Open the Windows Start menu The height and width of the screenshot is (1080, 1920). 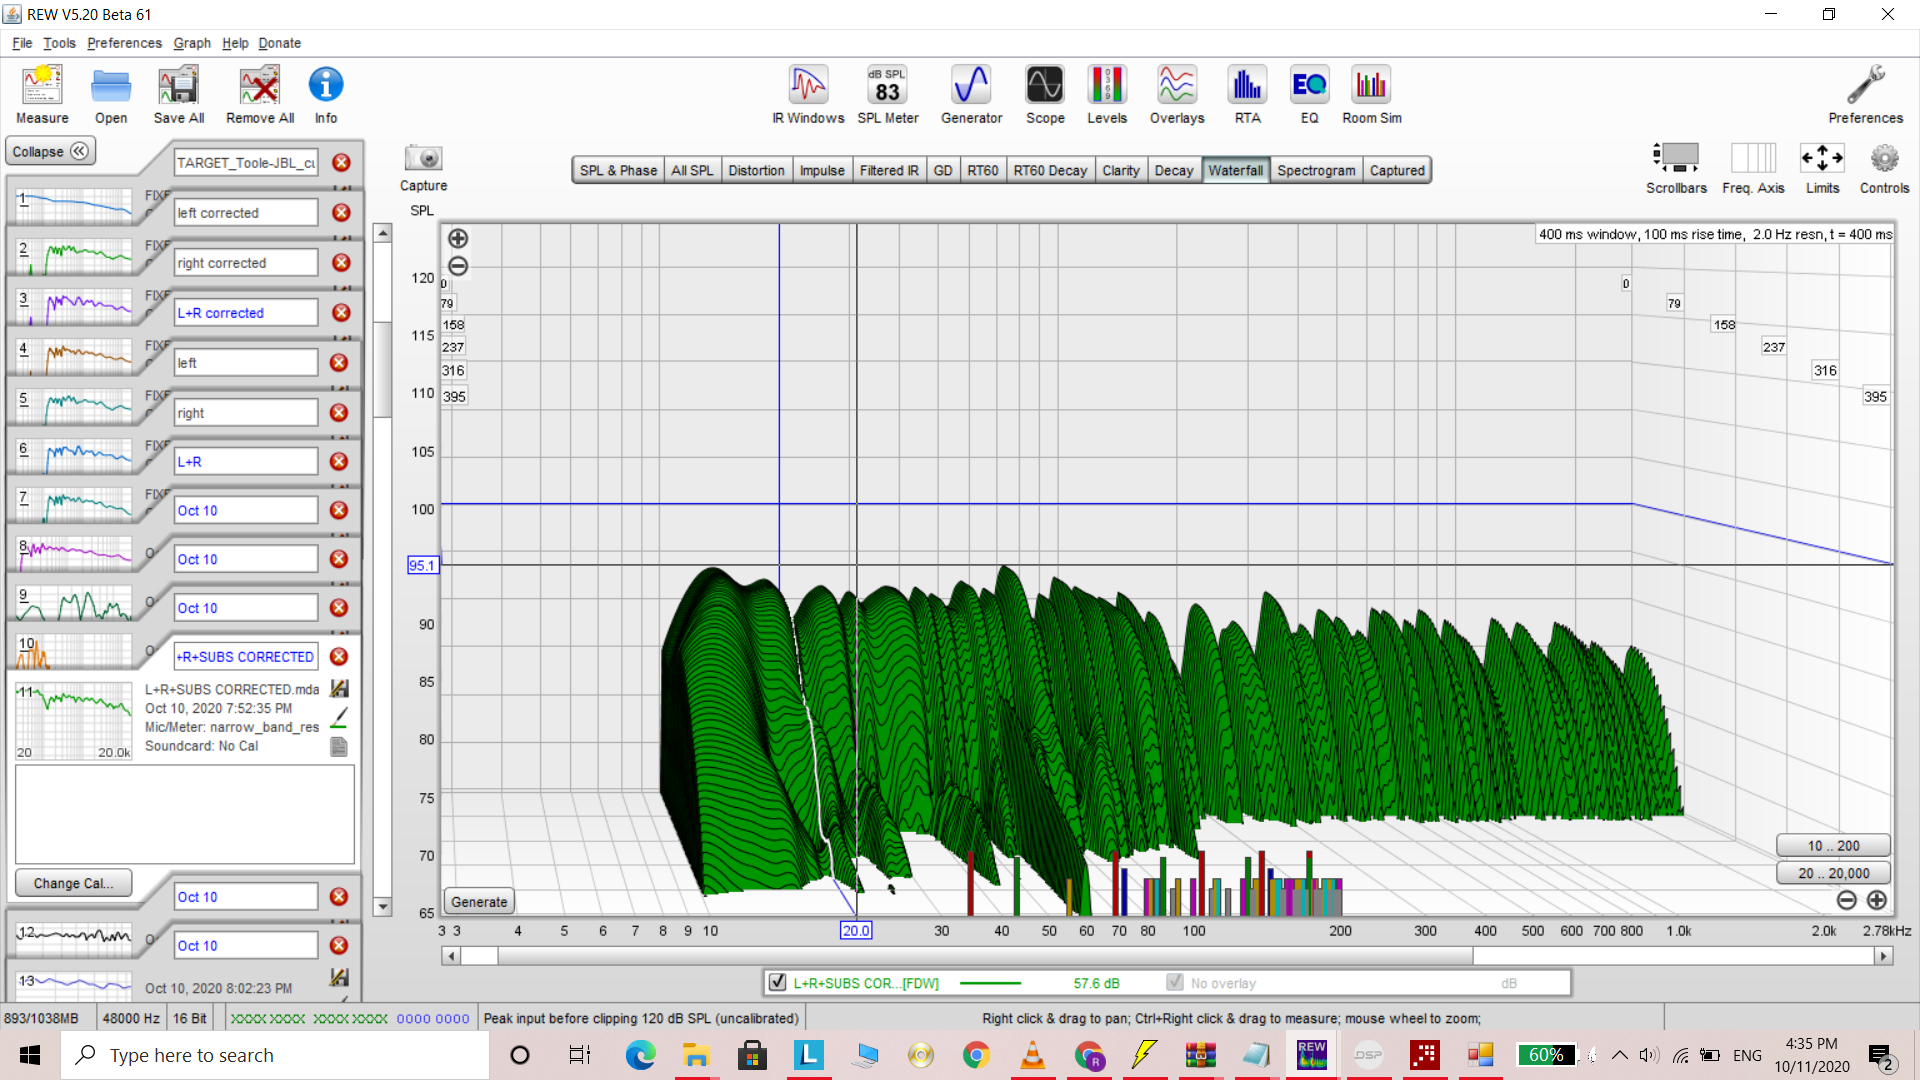[x=30, y=1055]
